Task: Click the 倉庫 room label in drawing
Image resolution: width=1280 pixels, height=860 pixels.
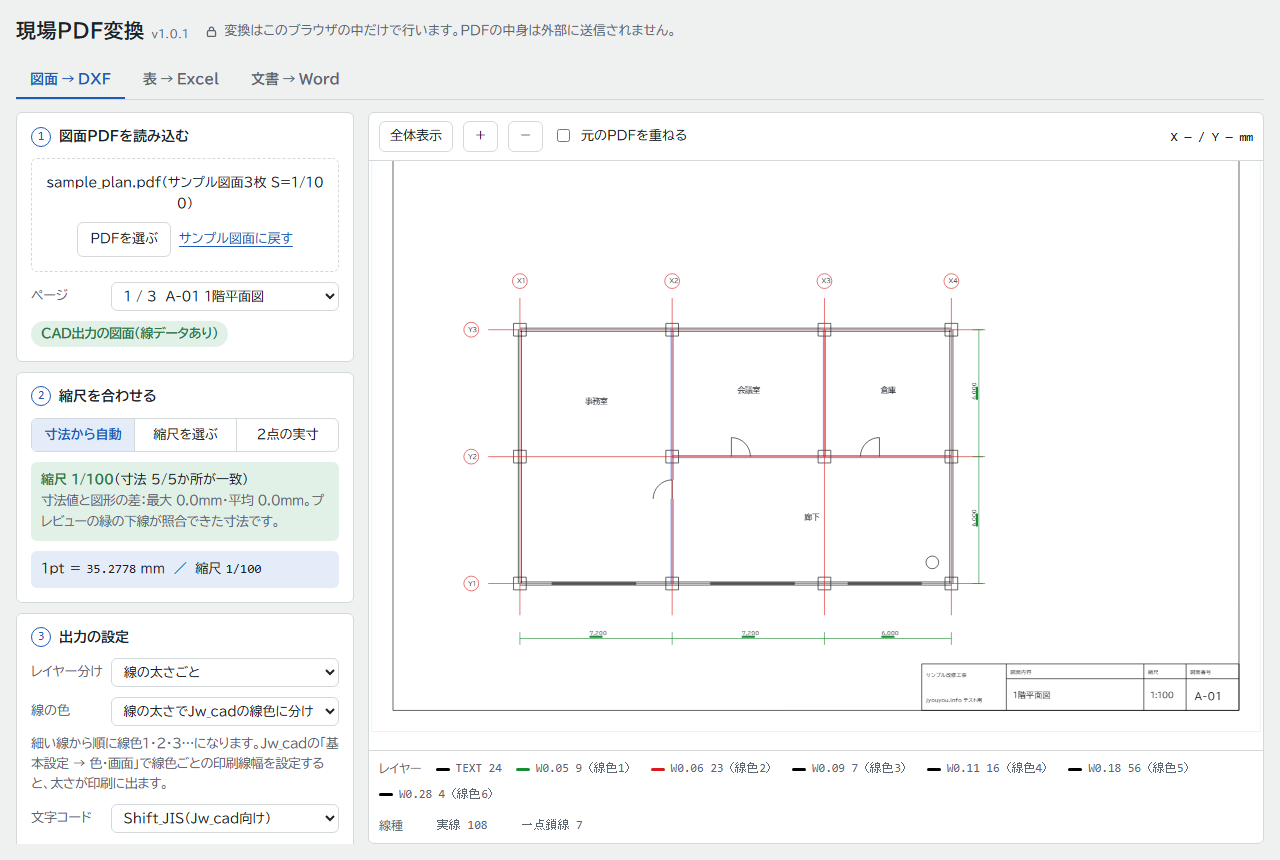Action: coord(888,390)
